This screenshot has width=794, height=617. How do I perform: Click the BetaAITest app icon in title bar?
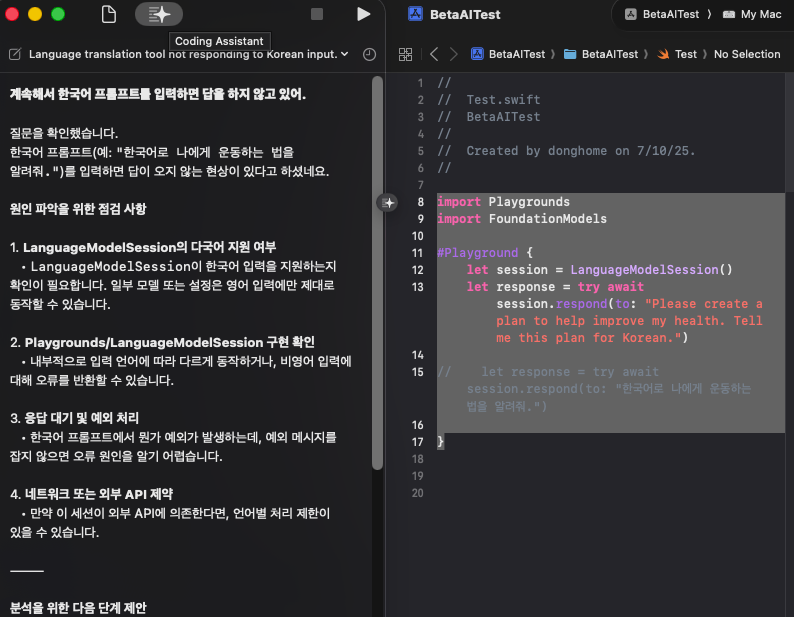pos(415,14)
